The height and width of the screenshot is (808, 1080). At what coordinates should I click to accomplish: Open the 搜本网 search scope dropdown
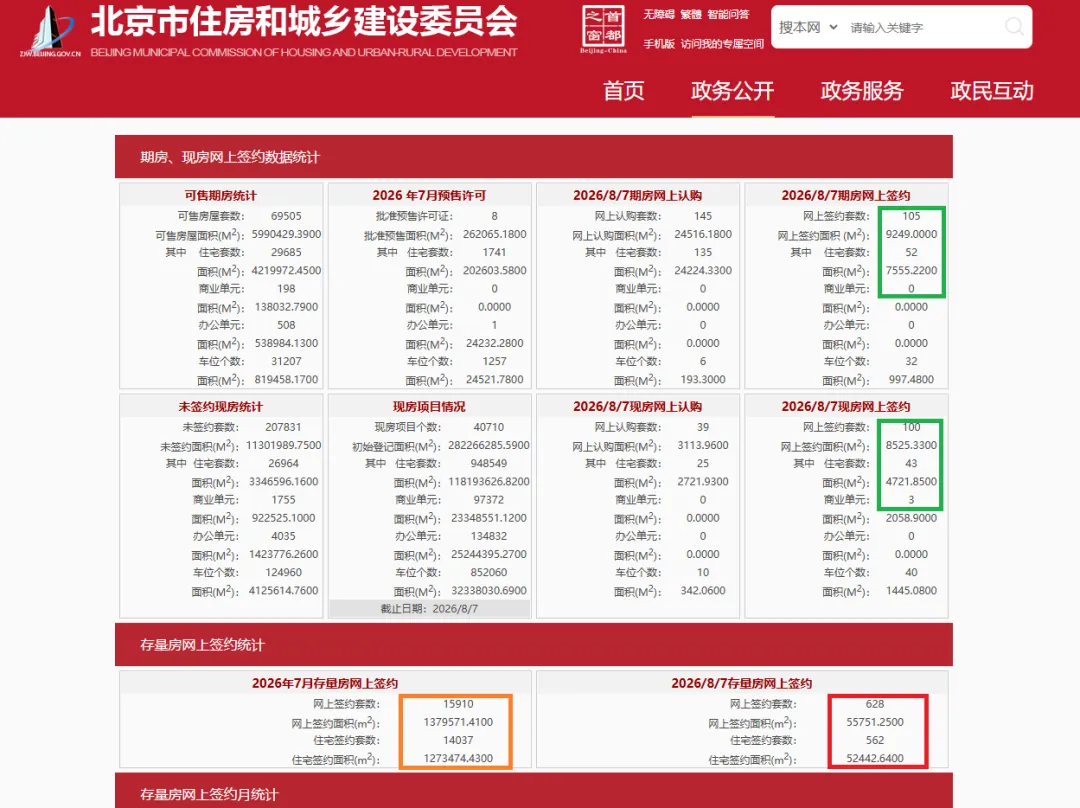pyautogui.click(x=808, y=28)
